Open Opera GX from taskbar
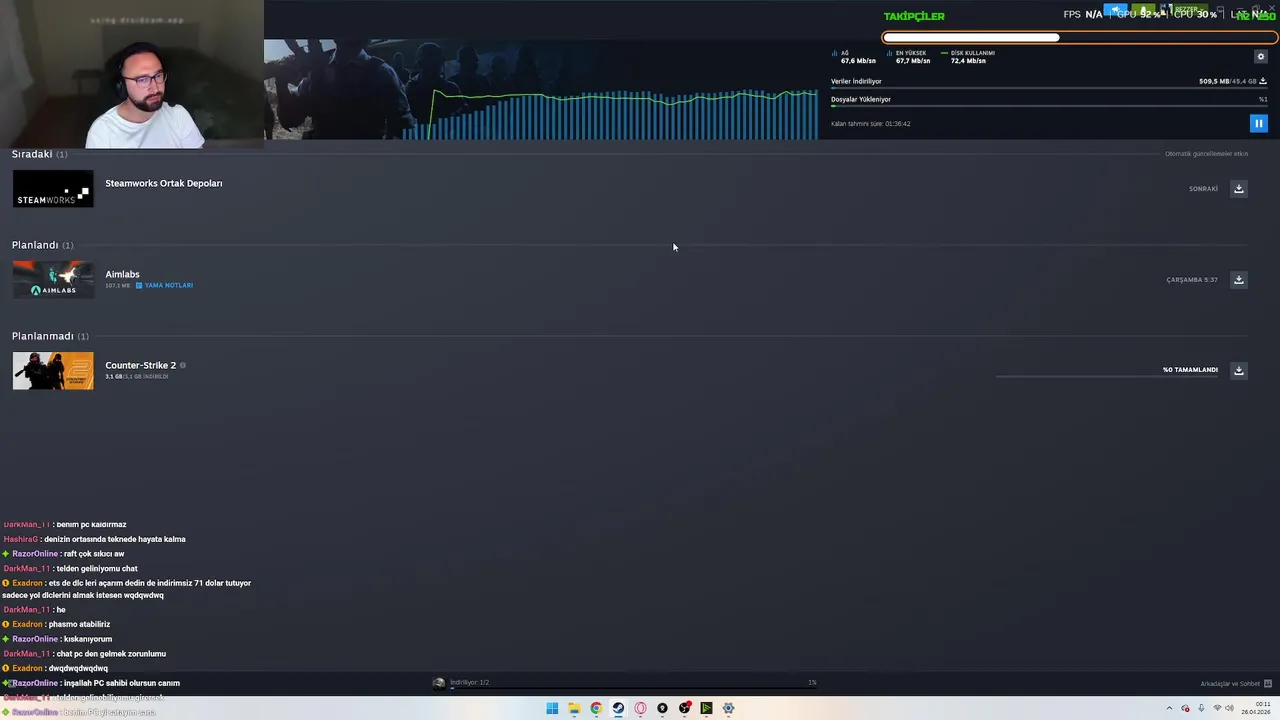 tap(640, 708)
